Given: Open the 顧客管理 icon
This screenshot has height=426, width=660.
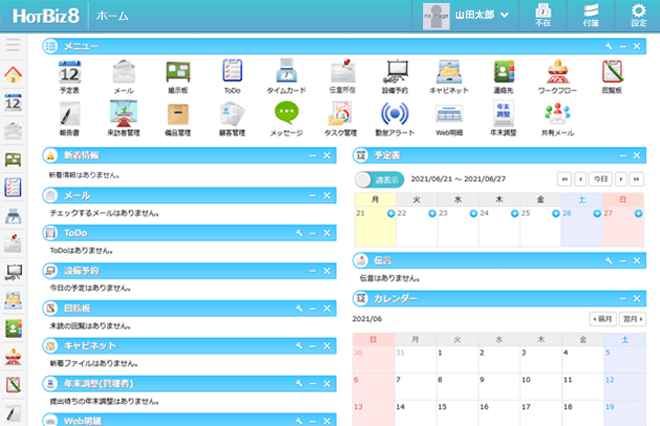Looking at the screenshot, I should pyautogui.click(x=232, y=114).
